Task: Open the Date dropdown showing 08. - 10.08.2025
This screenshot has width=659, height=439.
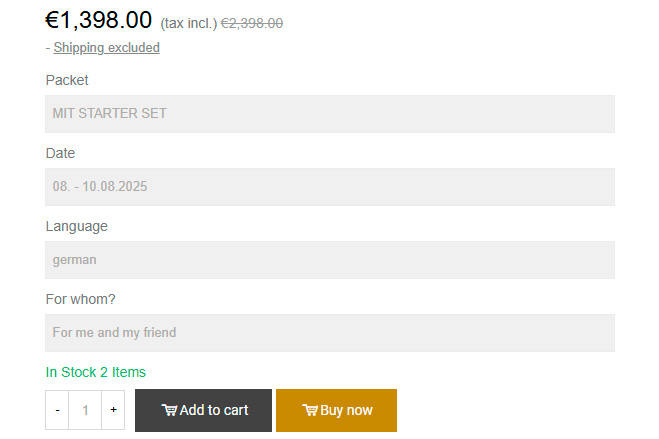Action: 330,187
